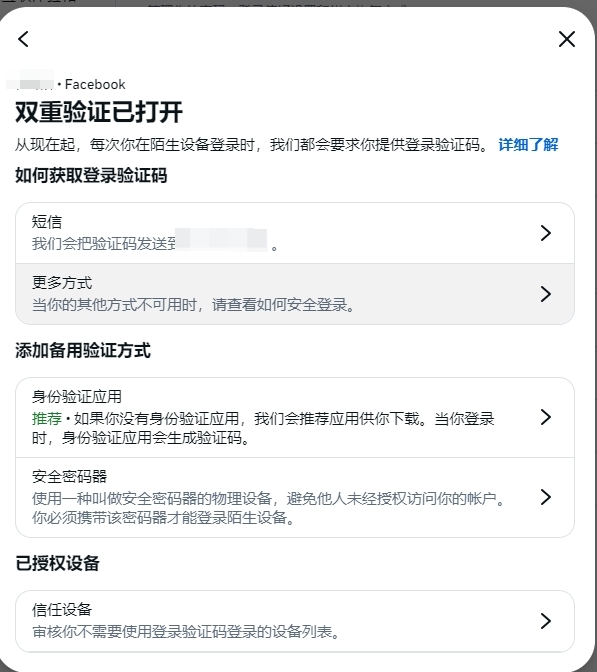Screen dimensions: 597x672
Task: Expand the chevron beside 短信
Action: [x=546, y=233]
